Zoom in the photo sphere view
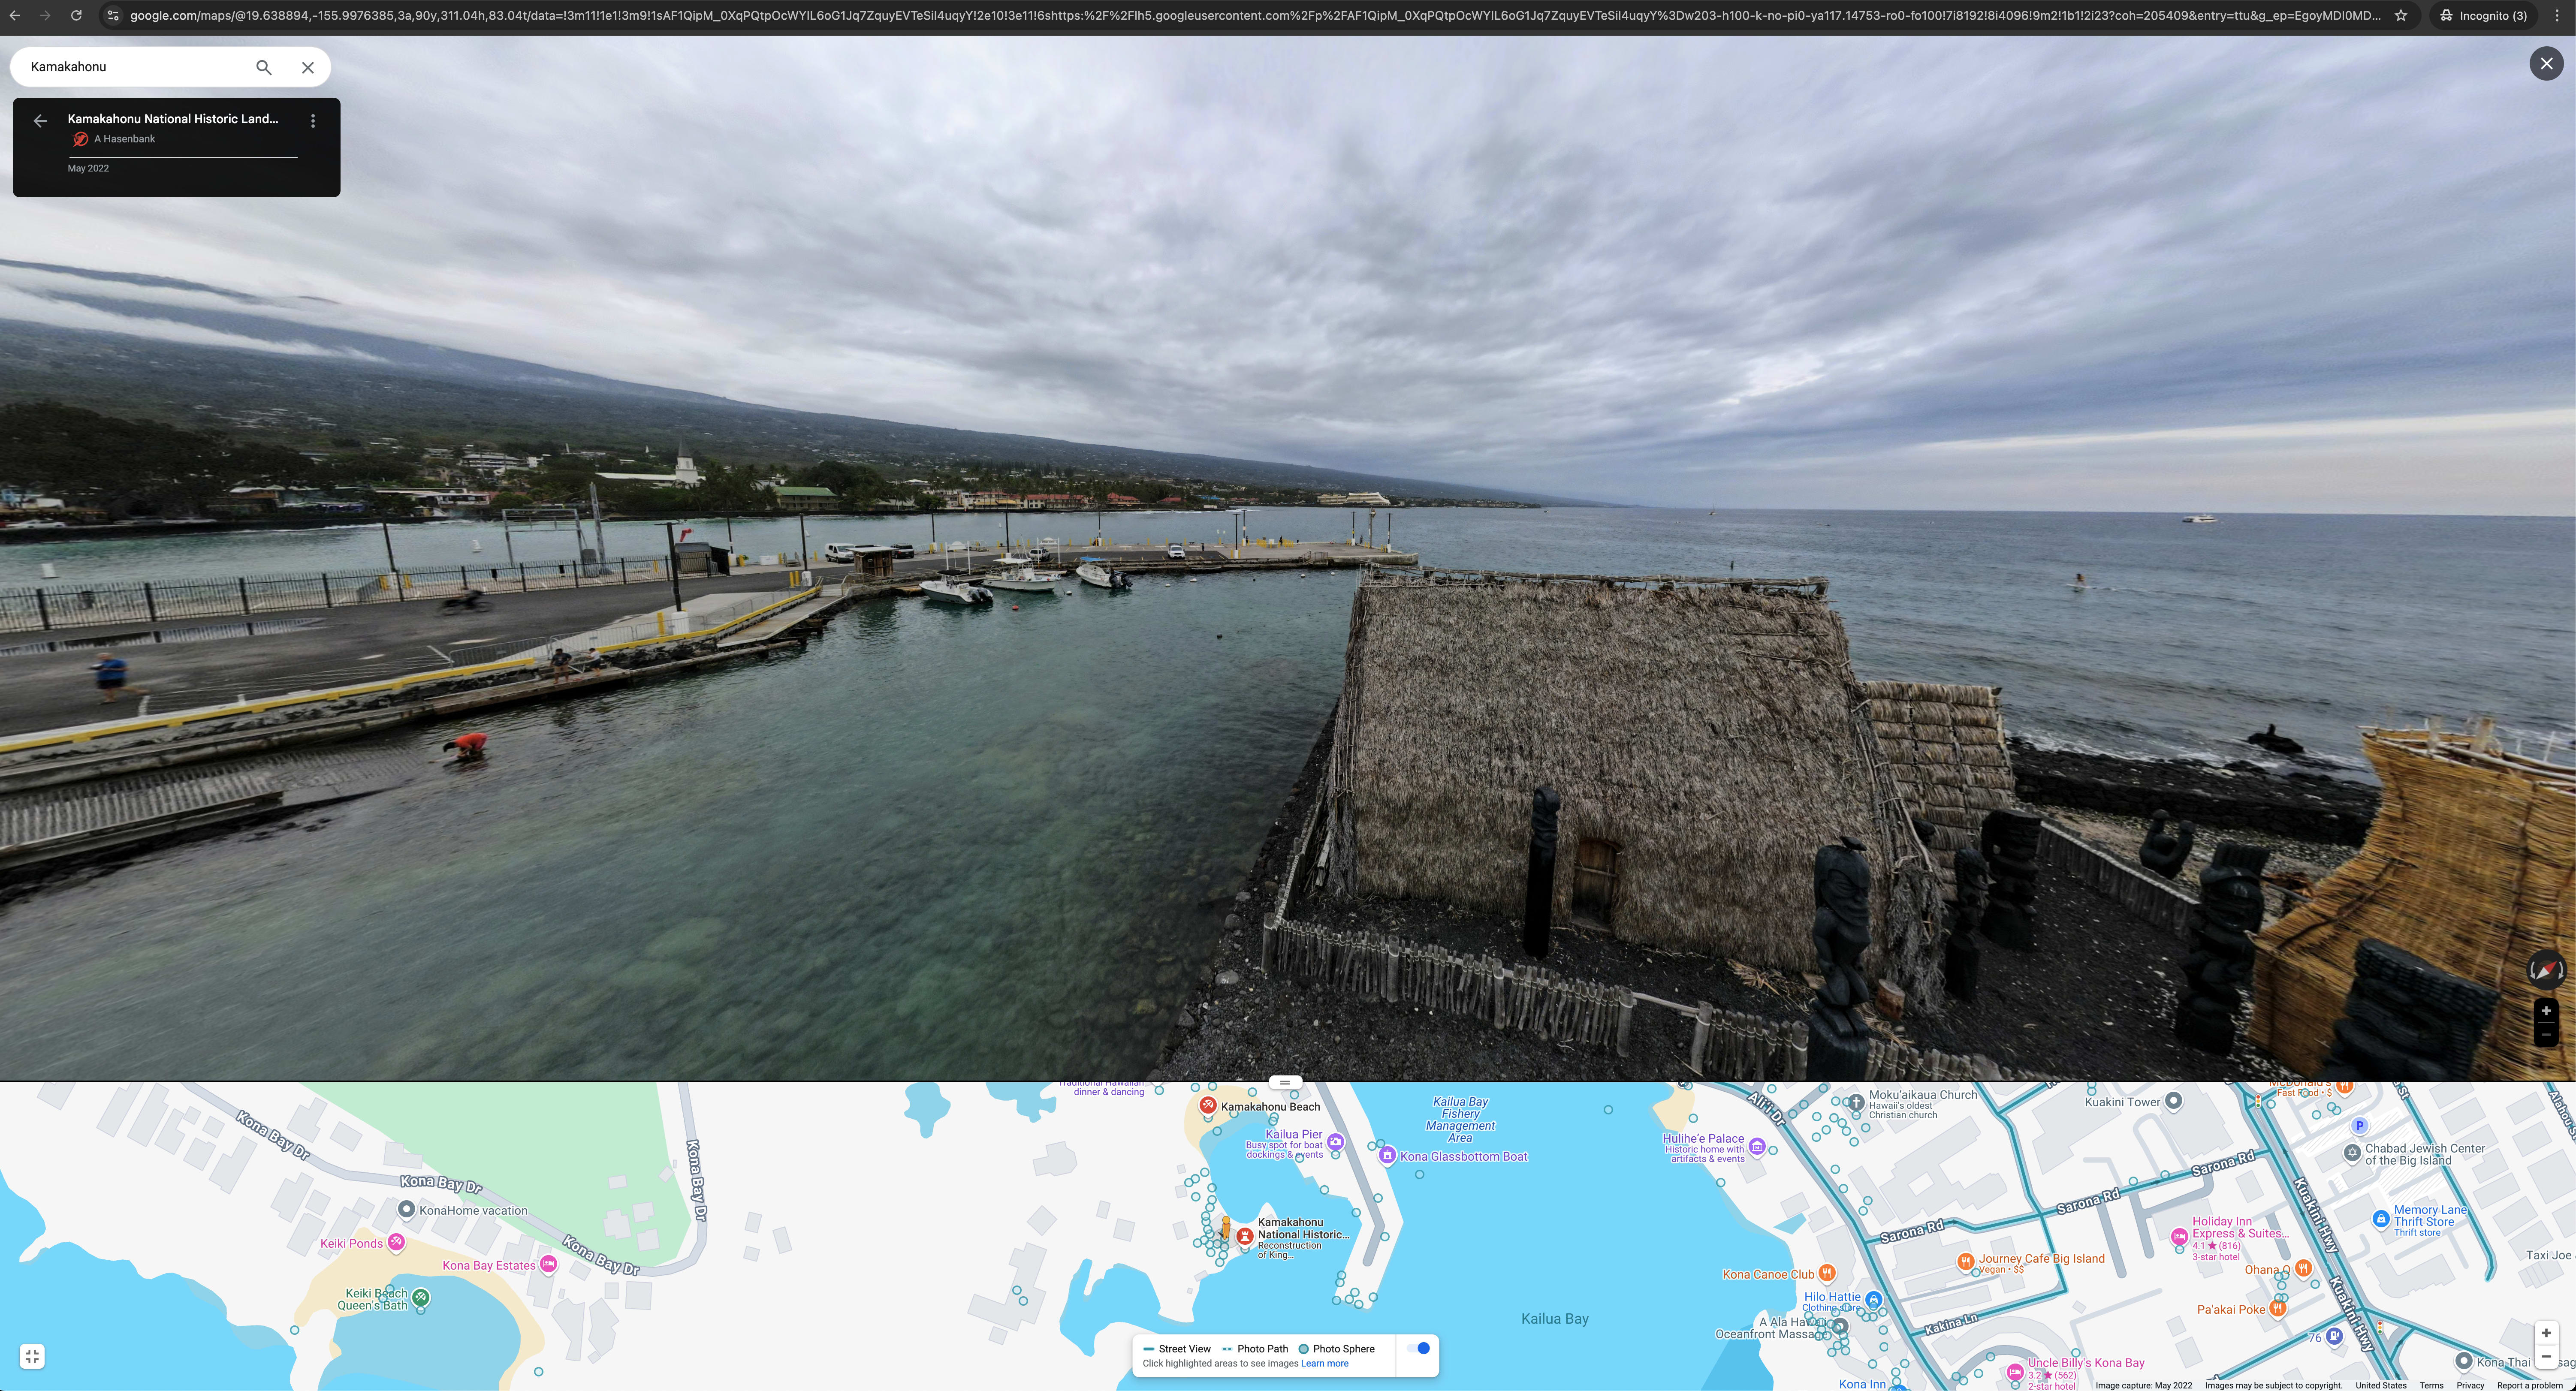Image resolution: width=2576 pixels, height=1391 pixels. tap(2546, 1011)
